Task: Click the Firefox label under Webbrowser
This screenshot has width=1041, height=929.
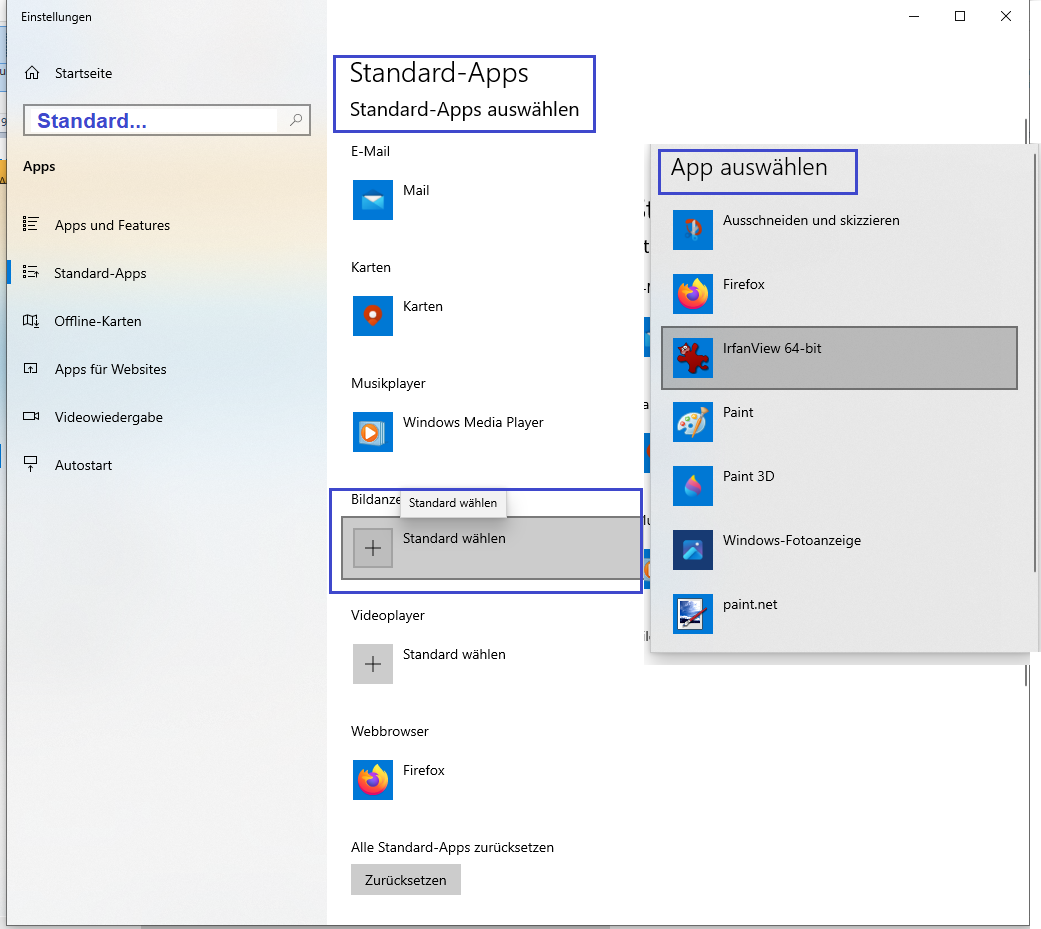Action: click(424, 770)
